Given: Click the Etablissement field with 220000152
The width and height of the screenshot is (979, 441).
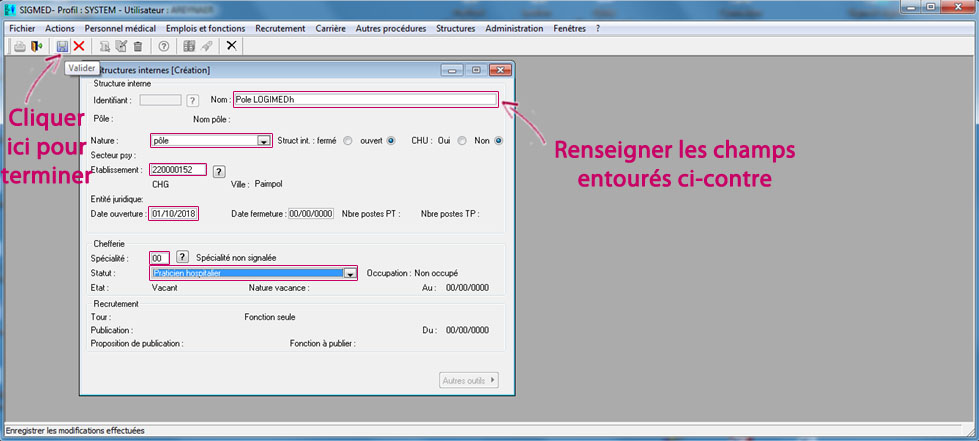Looking at the screenshot, I should point(179,170).
